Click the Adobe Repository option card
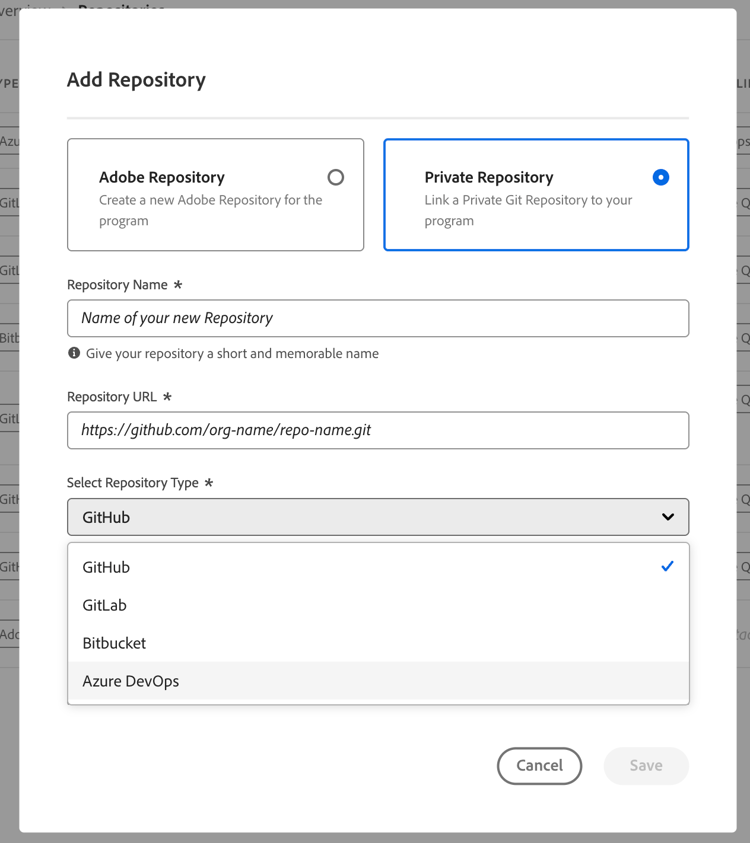 point(215,195)
